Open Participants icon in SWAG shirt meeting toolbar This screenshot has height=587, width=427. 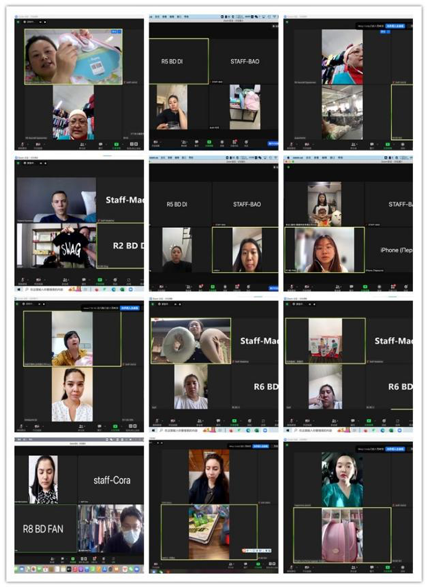pyautogui.click(x=65, y=280)
